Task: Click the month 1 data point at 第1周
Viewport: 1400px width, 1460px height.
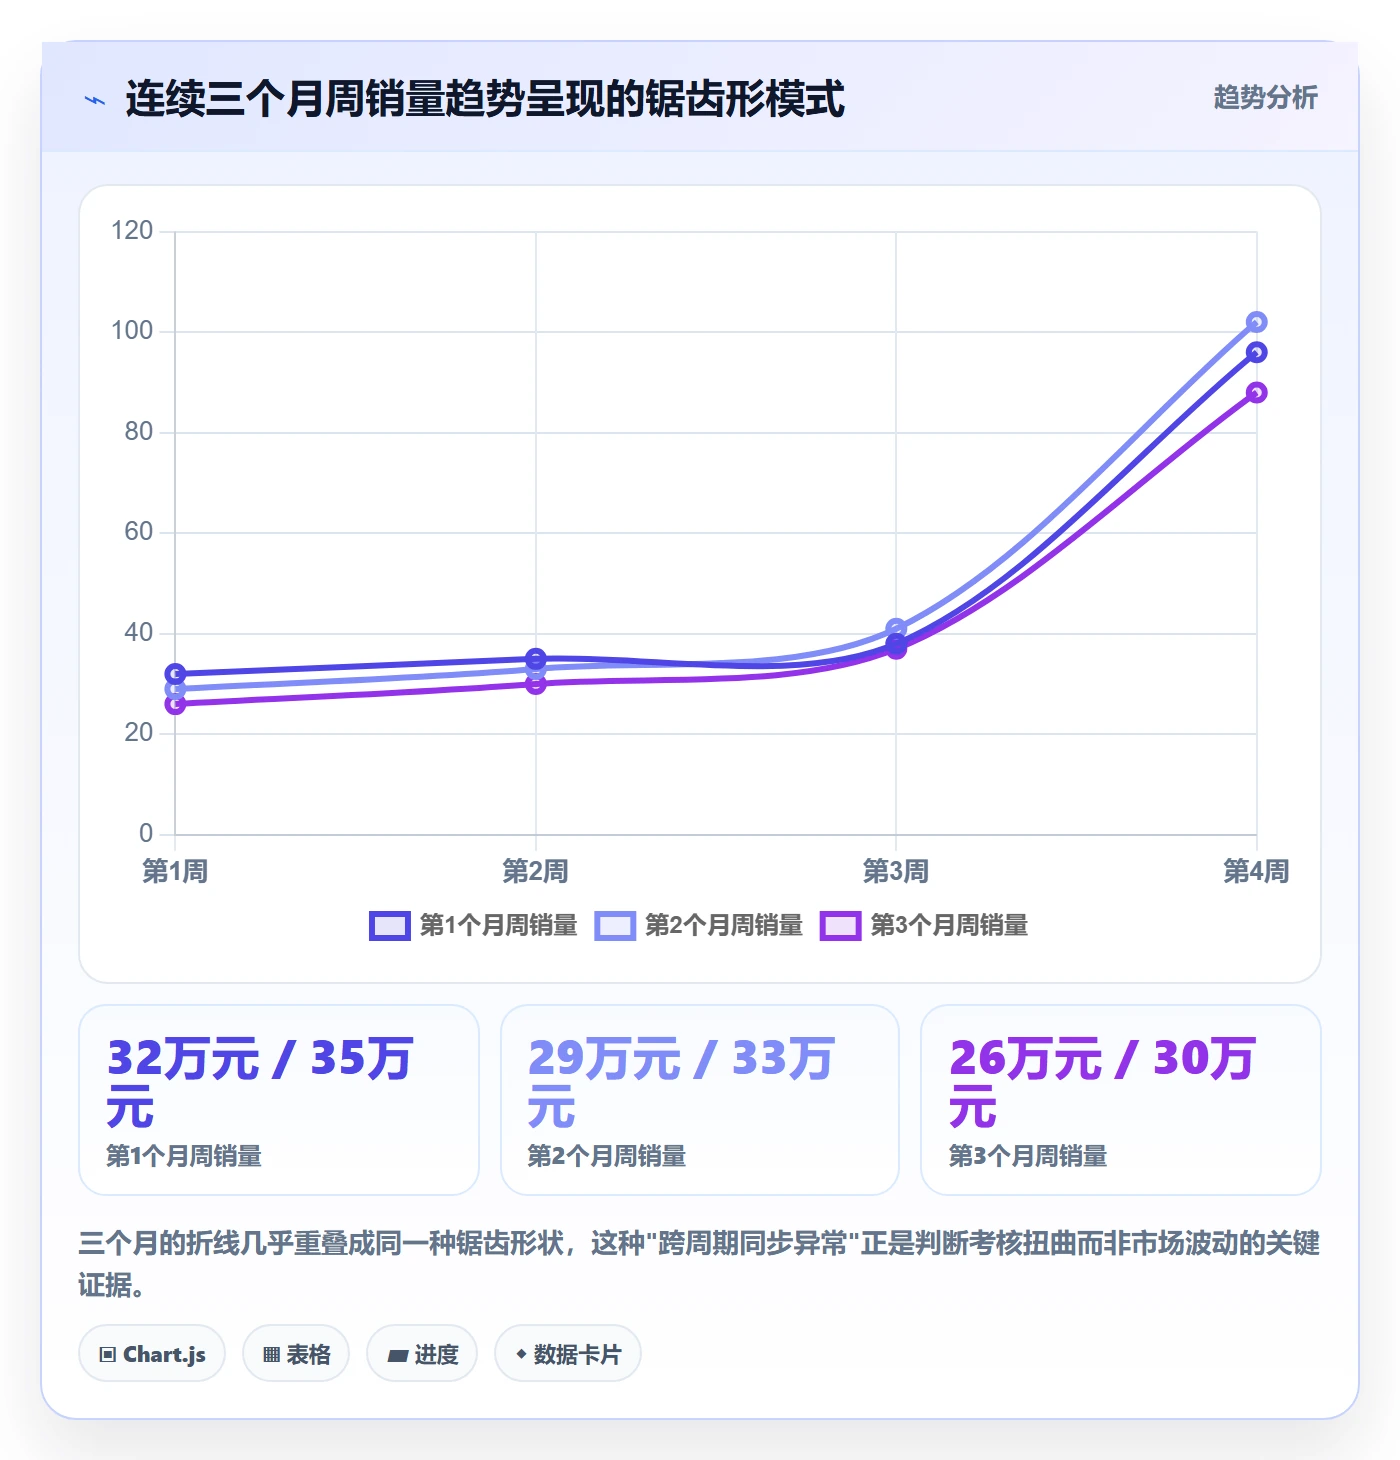Action: [175, 673]
